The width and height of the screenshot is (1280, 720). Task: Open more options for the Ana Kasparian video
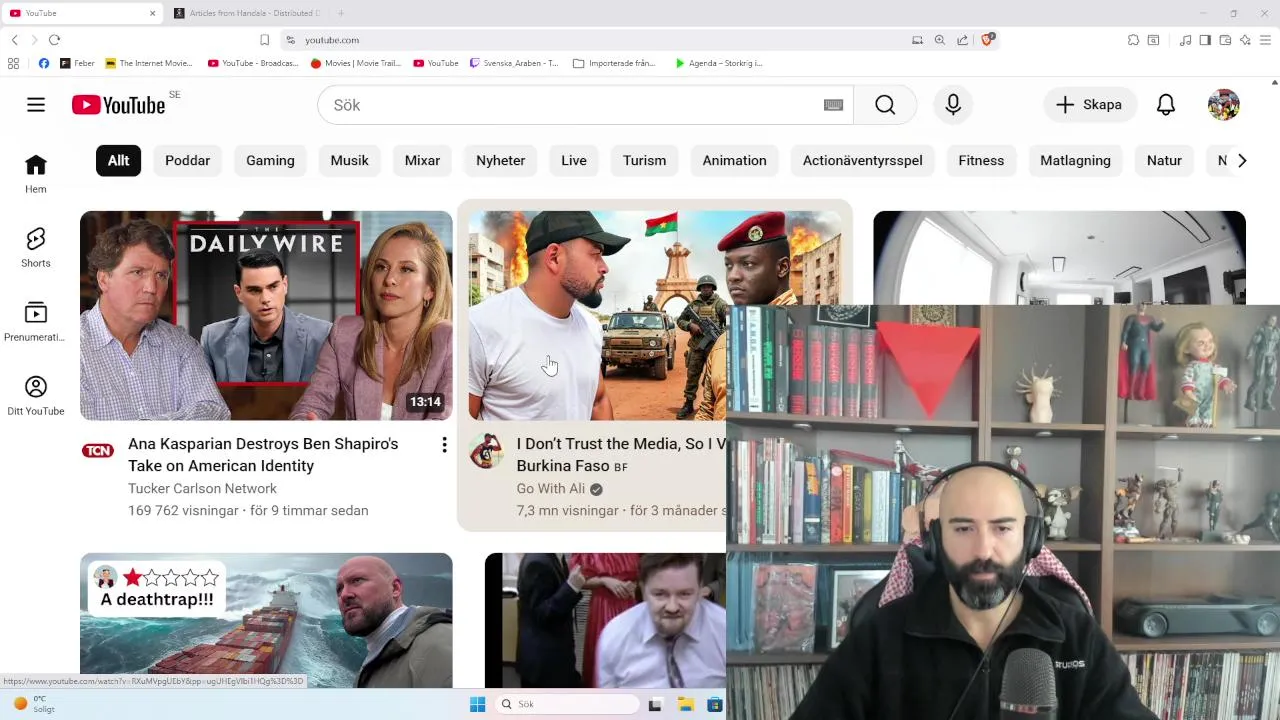coord(444,445)
